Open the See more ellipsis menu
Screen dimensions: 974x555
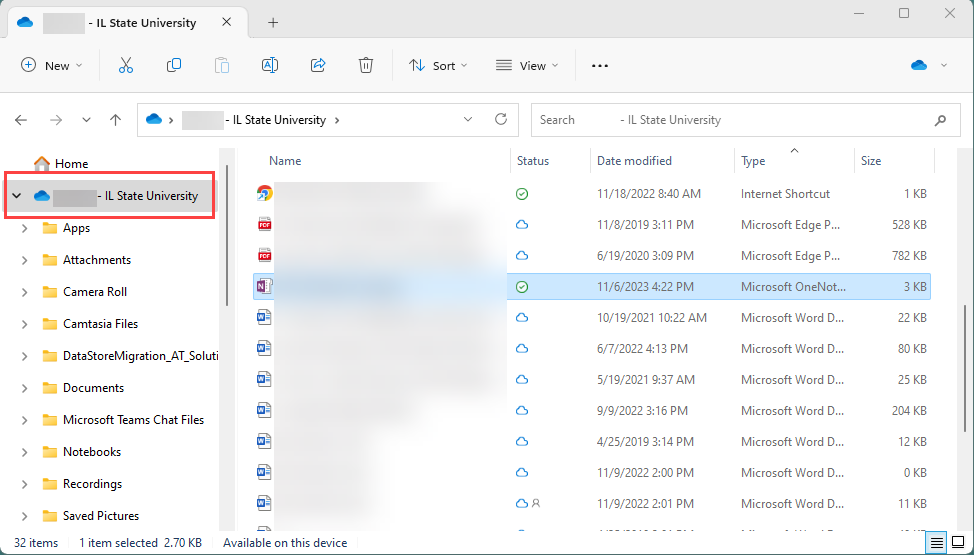(x=599, y=65)
